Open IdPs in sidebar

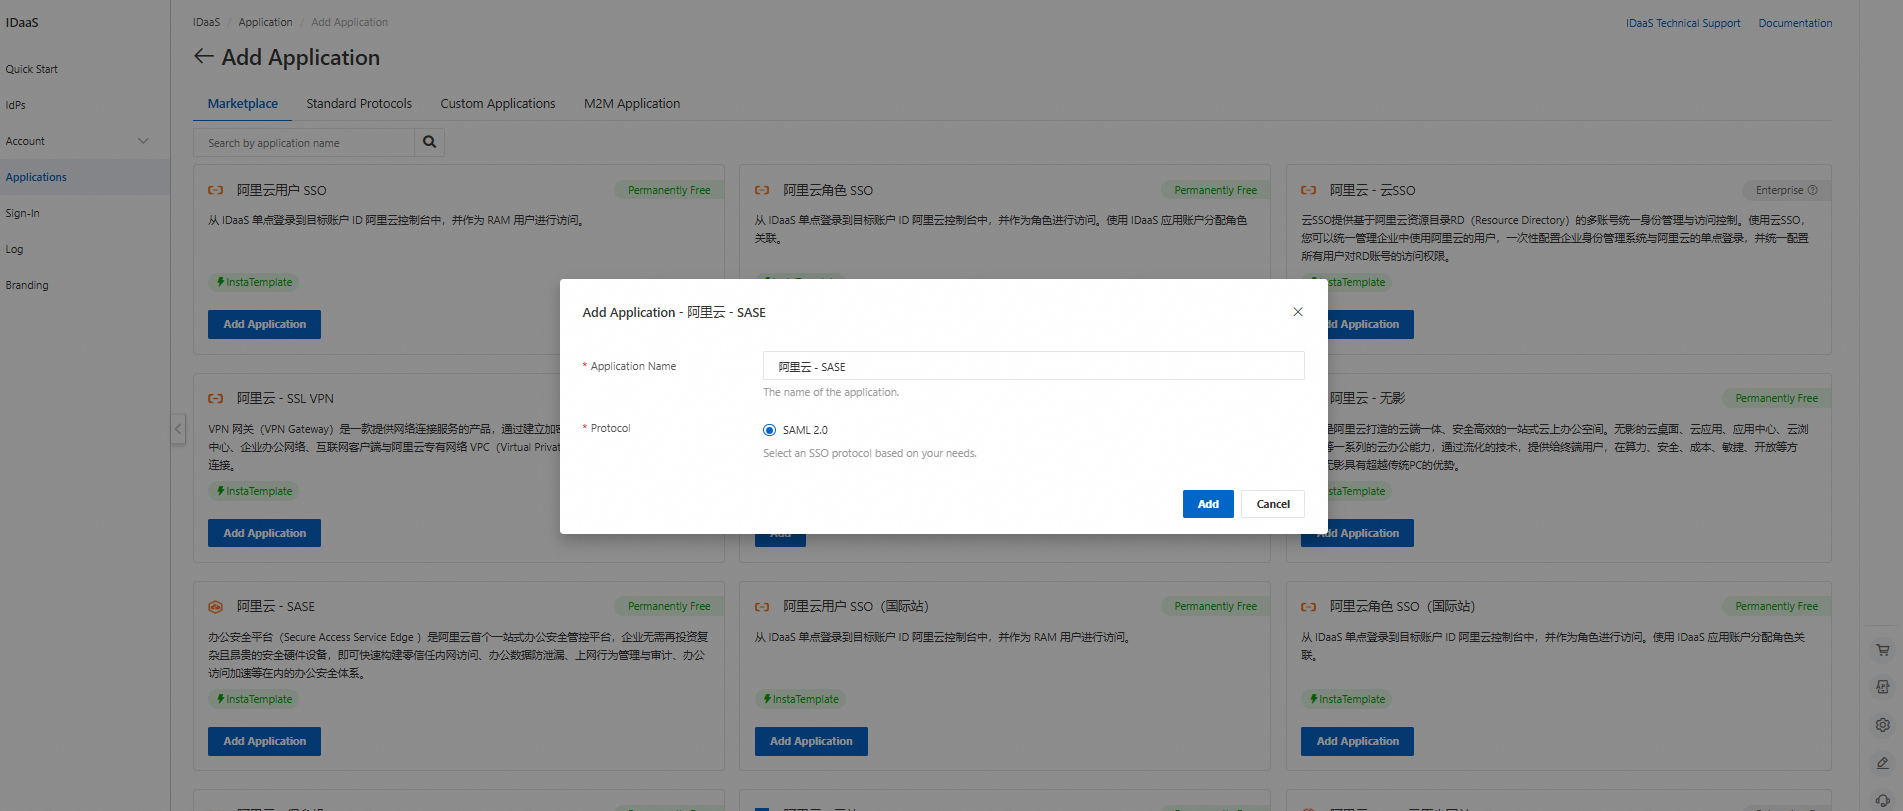click(16, 105)
